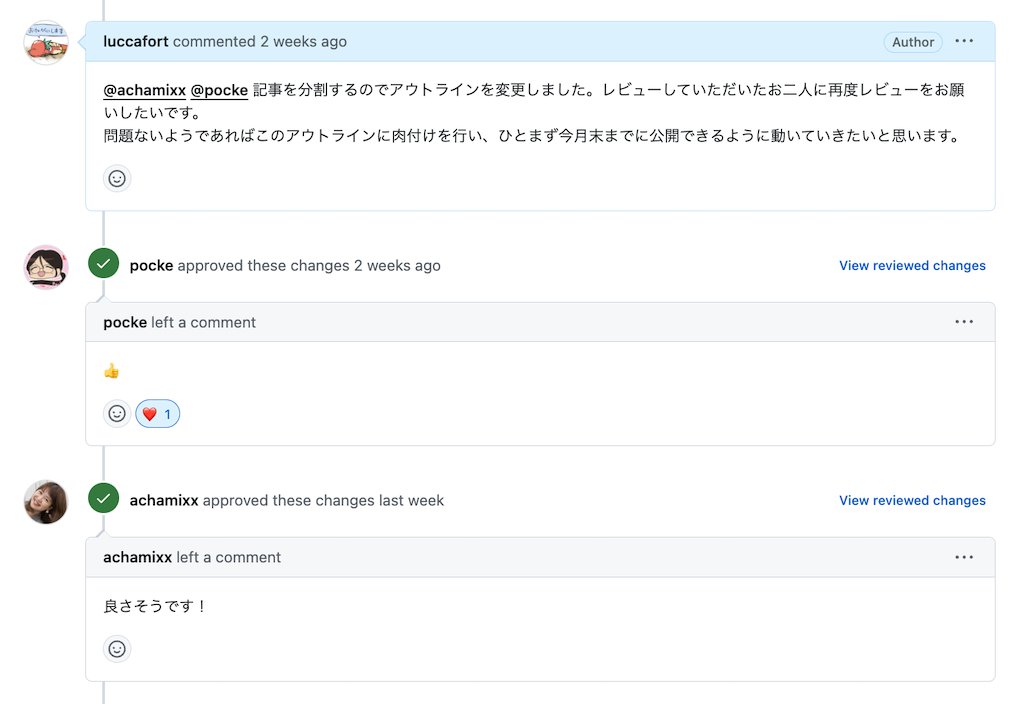Open options menu on luccafort's comment
Screen dimensions: 1024x704
[964, 42]
